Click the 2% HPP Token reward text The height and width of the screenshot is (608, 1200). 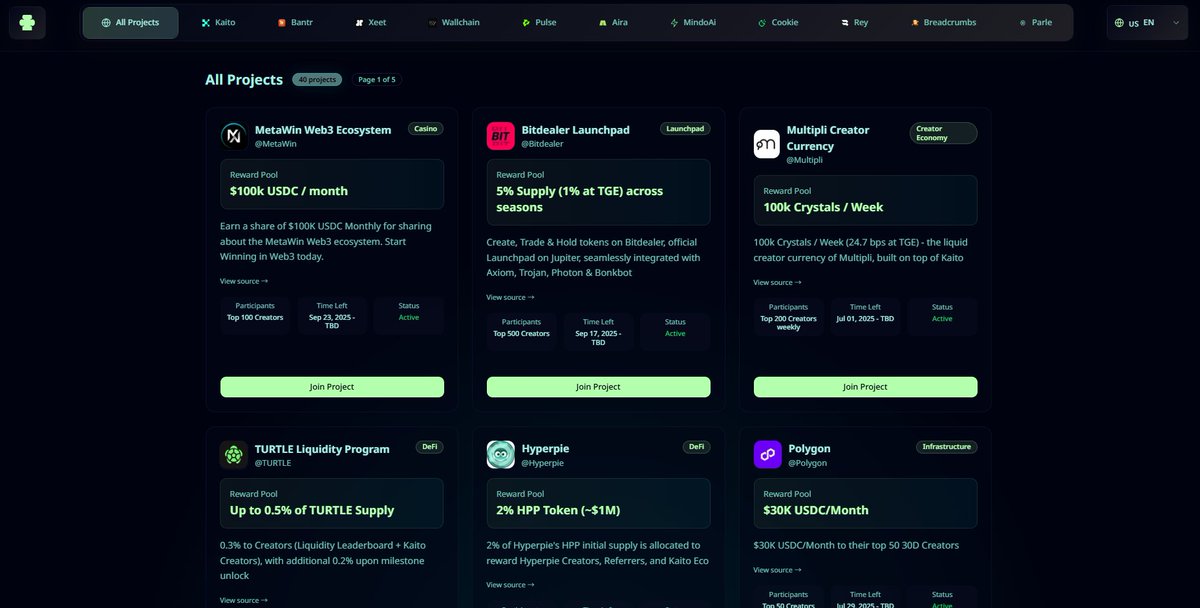[x=558, y=510]
